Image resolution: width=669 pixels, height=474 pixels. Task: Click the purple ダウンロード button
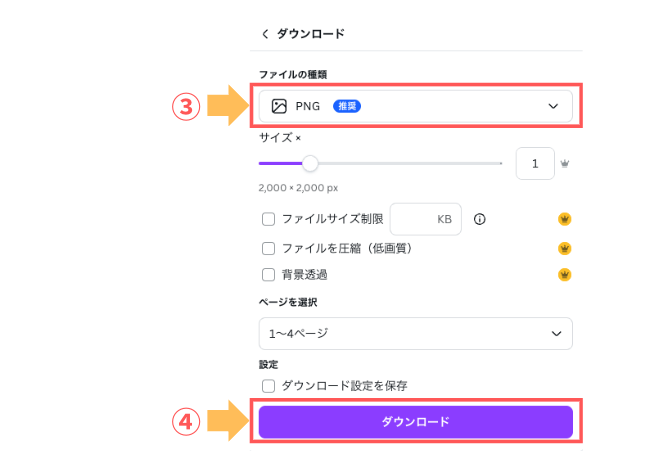point(416,422)
